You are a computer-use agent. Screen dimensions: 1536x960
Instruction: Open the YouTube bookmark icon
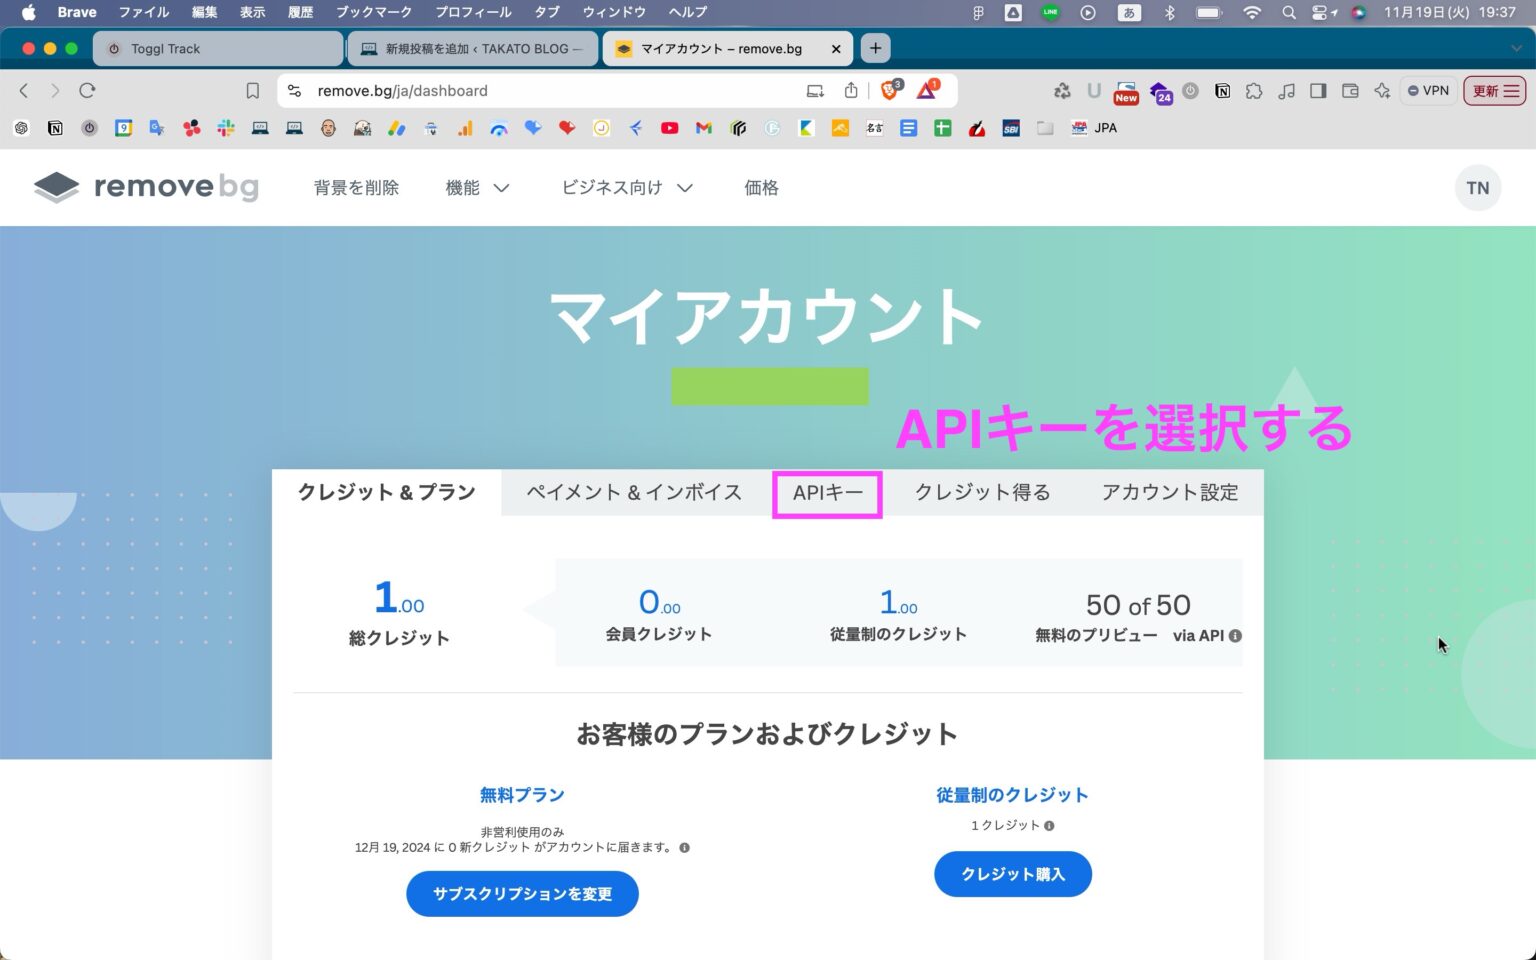click(x=670, y=128)
